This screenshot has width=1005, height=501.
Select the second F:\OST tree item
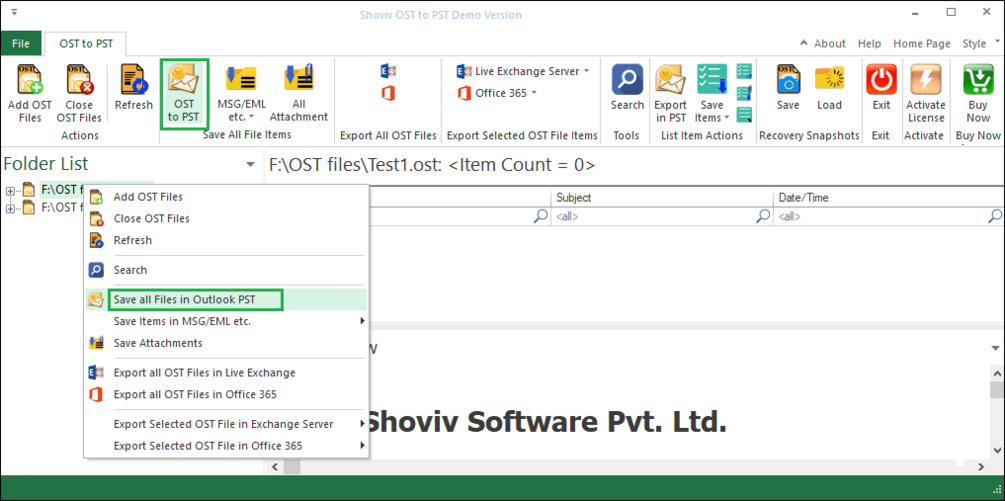[62, 208]
